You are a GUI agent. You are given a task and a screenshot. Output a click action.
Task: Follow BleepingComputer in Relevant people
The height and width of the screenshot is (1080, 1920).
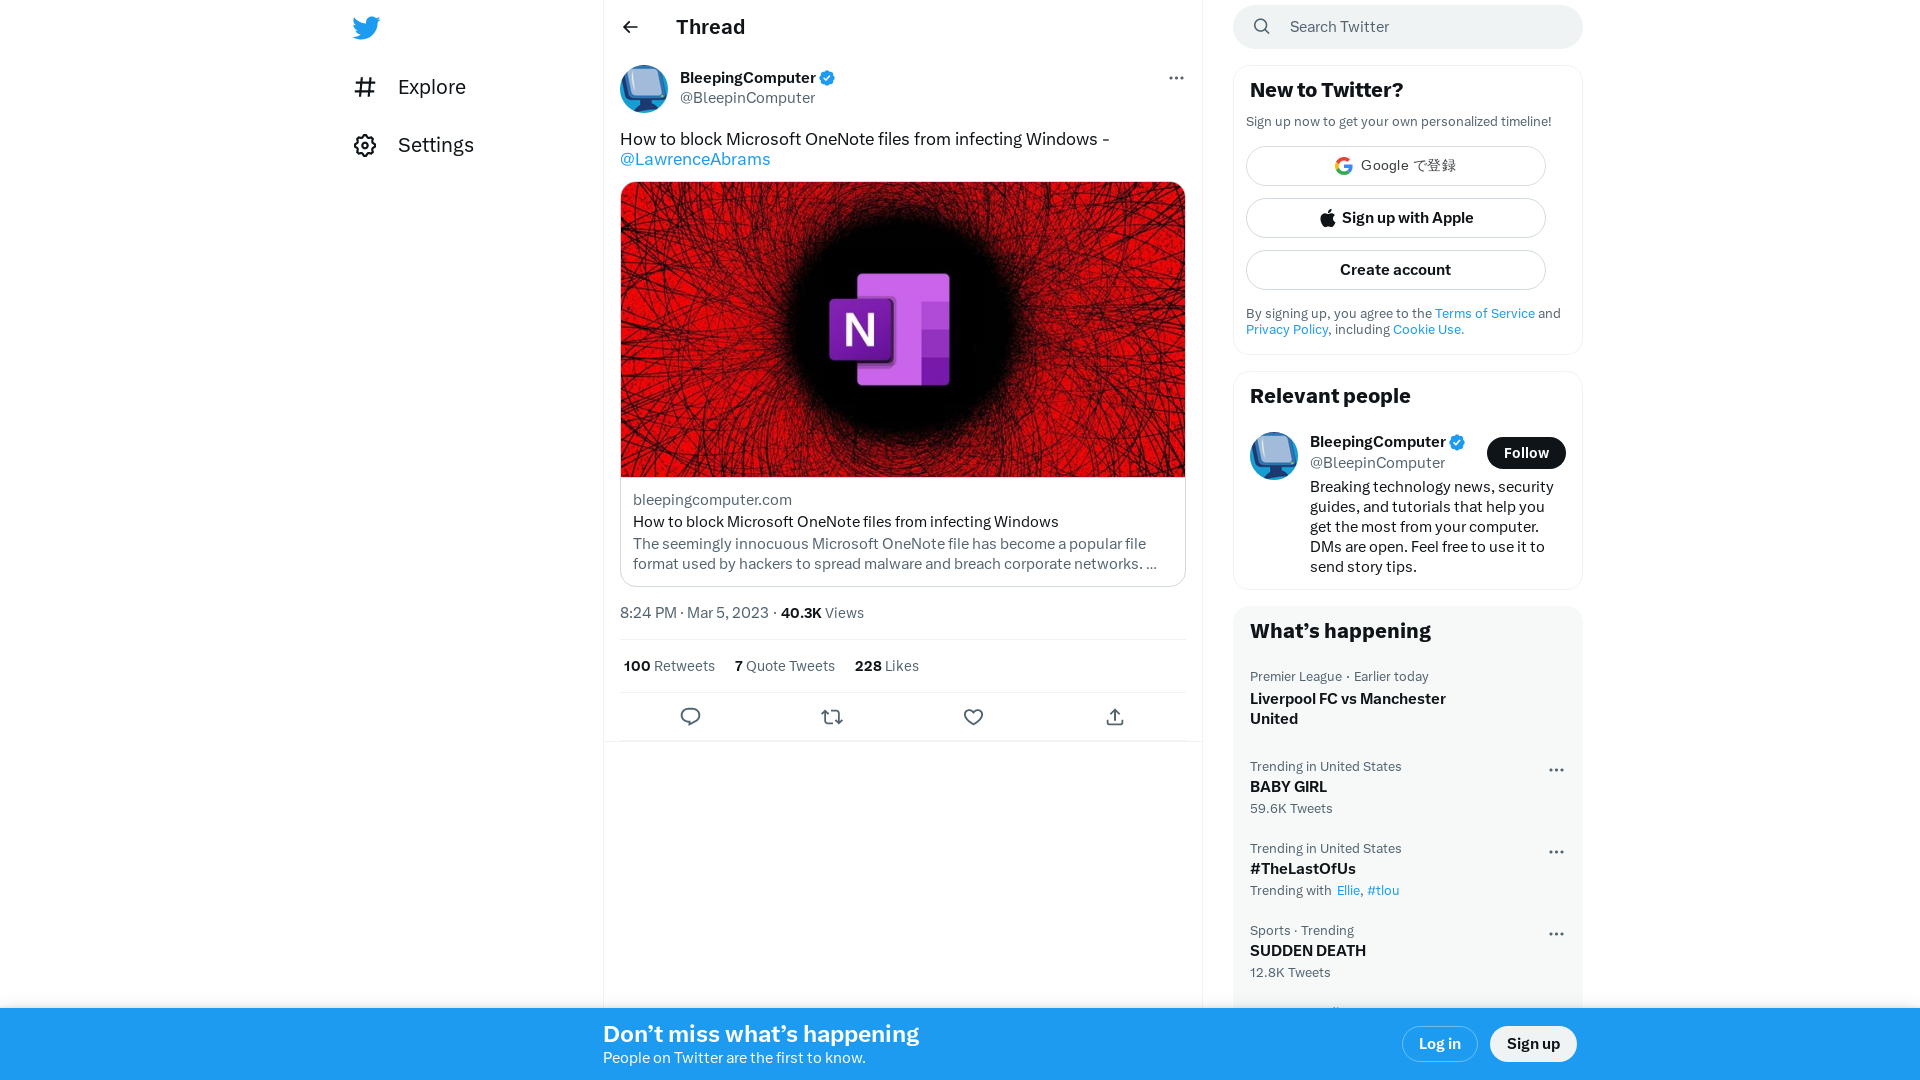click(x=1526, y=453)
